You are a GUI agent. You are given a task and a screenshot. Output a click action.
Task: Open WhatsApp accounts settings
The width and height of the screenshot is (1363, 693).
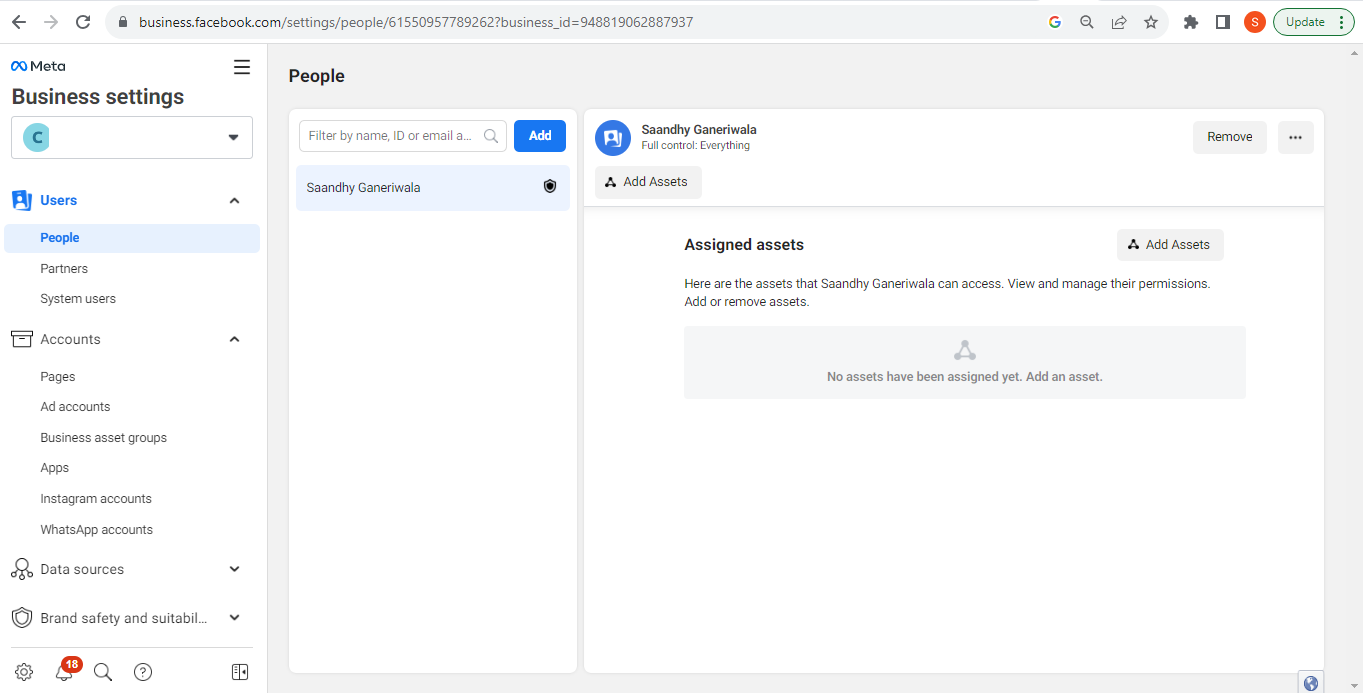click(97, 530)
